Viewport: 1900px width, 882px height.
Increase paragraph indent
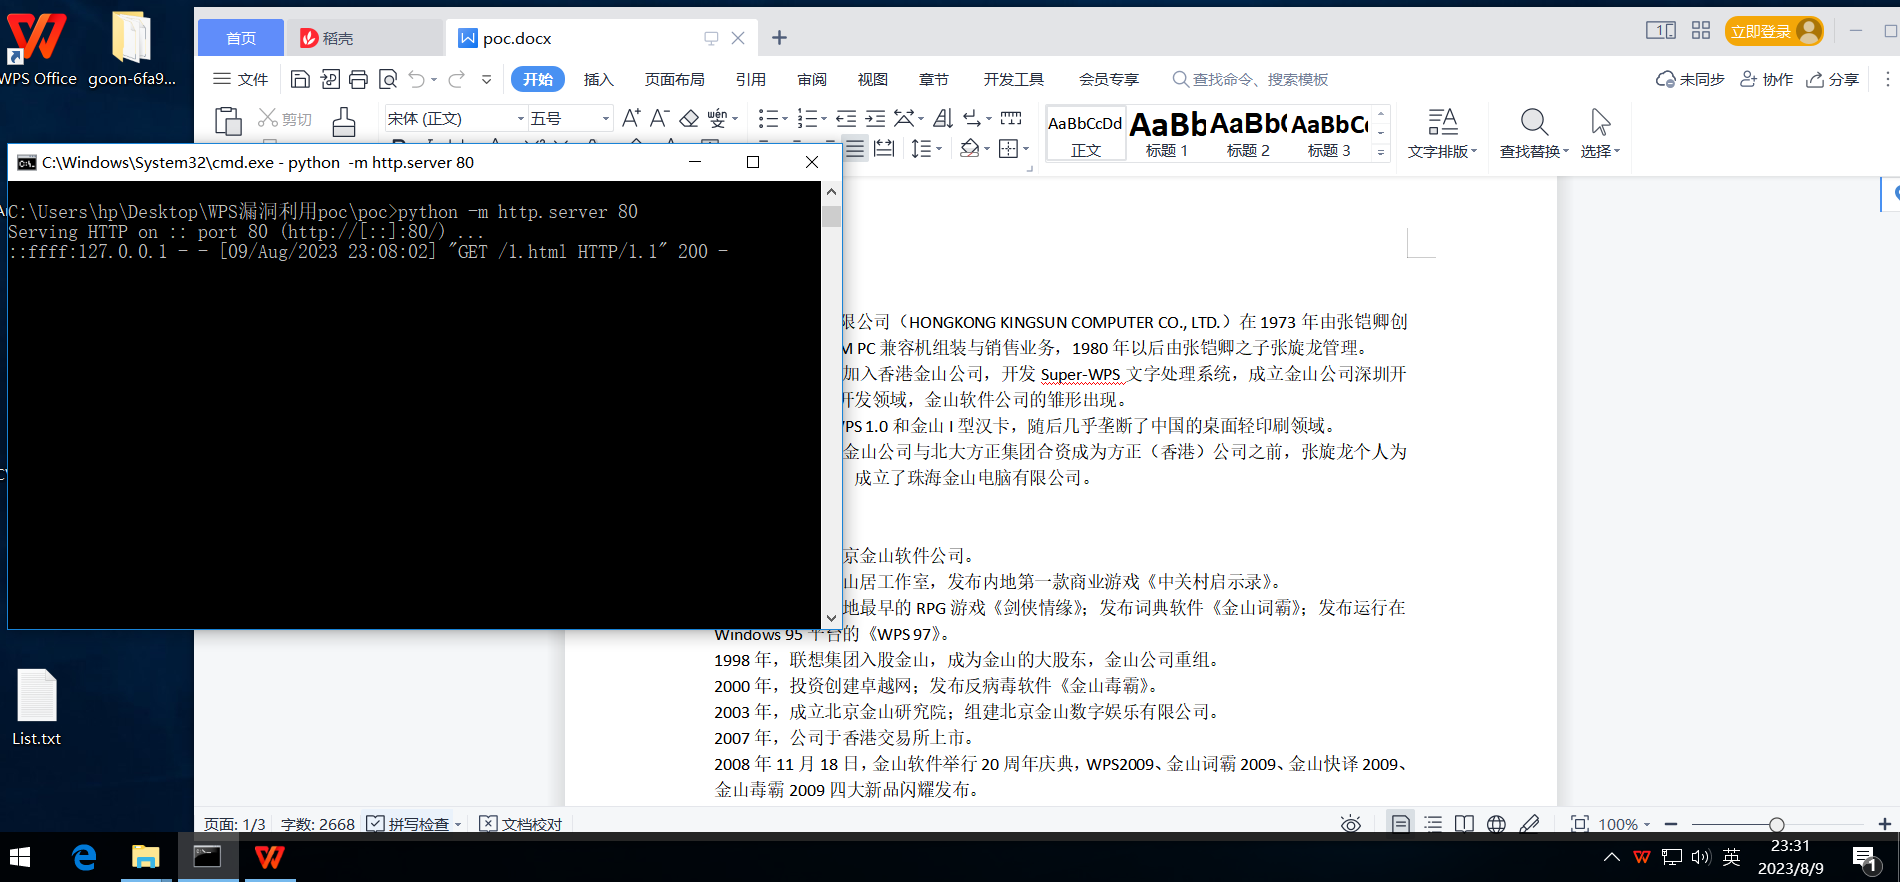[875, 118]
